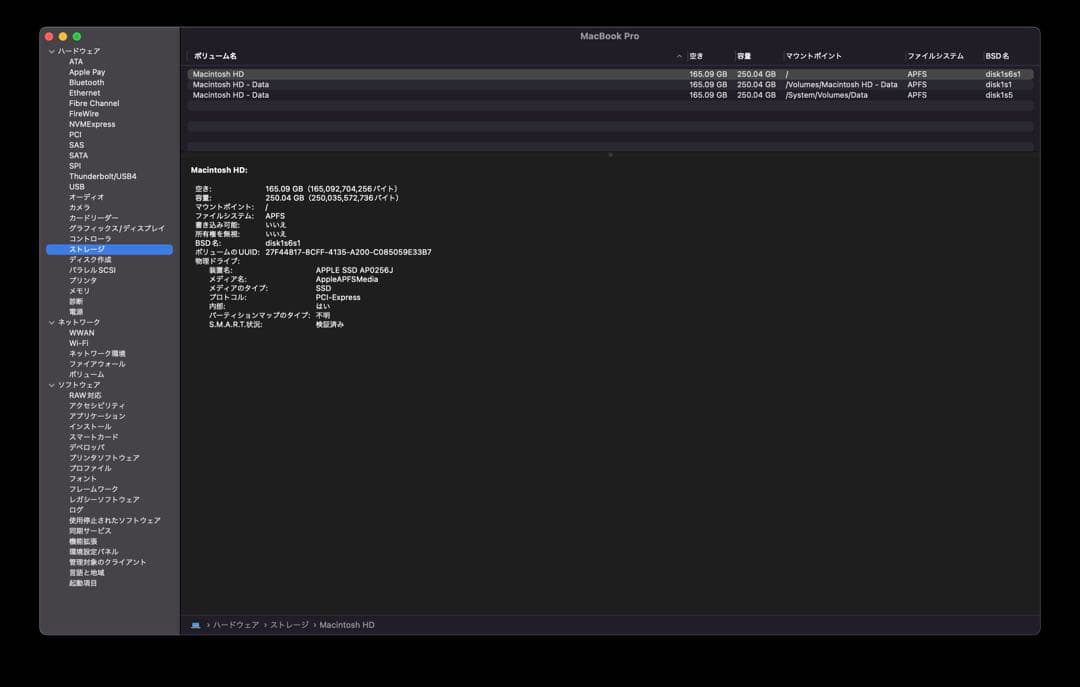Open the Bluetooth hardware entry
This screenshot has width=1080, height=687.
(86, 83)
